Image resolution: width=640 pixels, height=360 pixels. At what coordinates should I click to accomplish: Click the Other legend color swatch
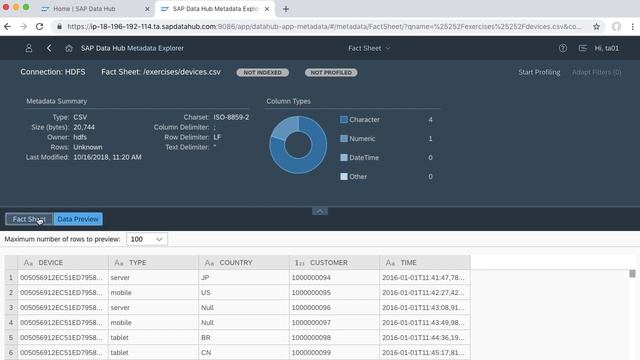tap(344, 177)
